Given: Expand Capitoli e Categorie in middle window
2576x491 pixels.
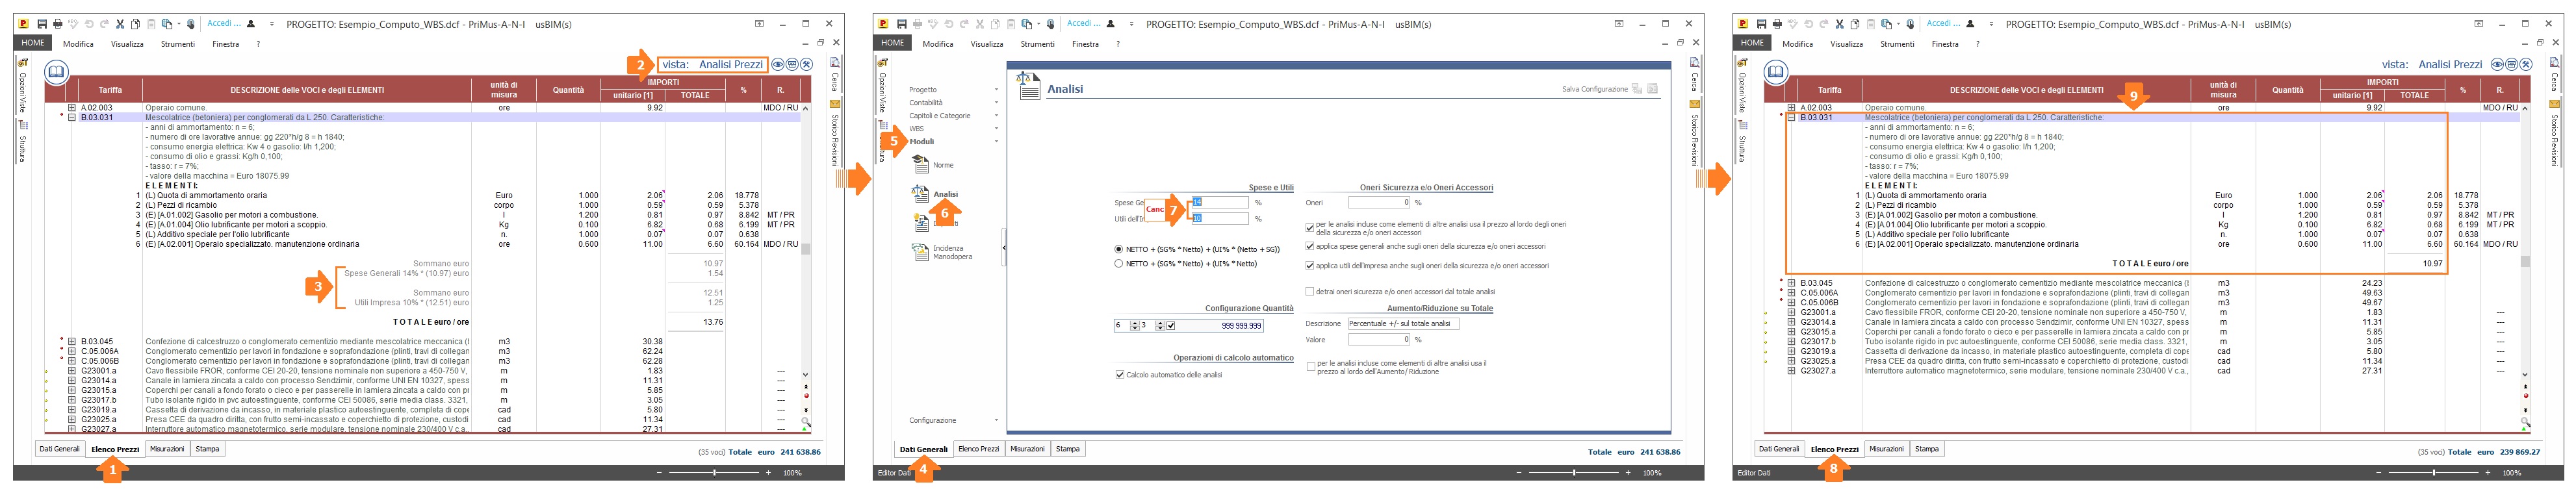Looking at the screenshot, I should (954, 116).
